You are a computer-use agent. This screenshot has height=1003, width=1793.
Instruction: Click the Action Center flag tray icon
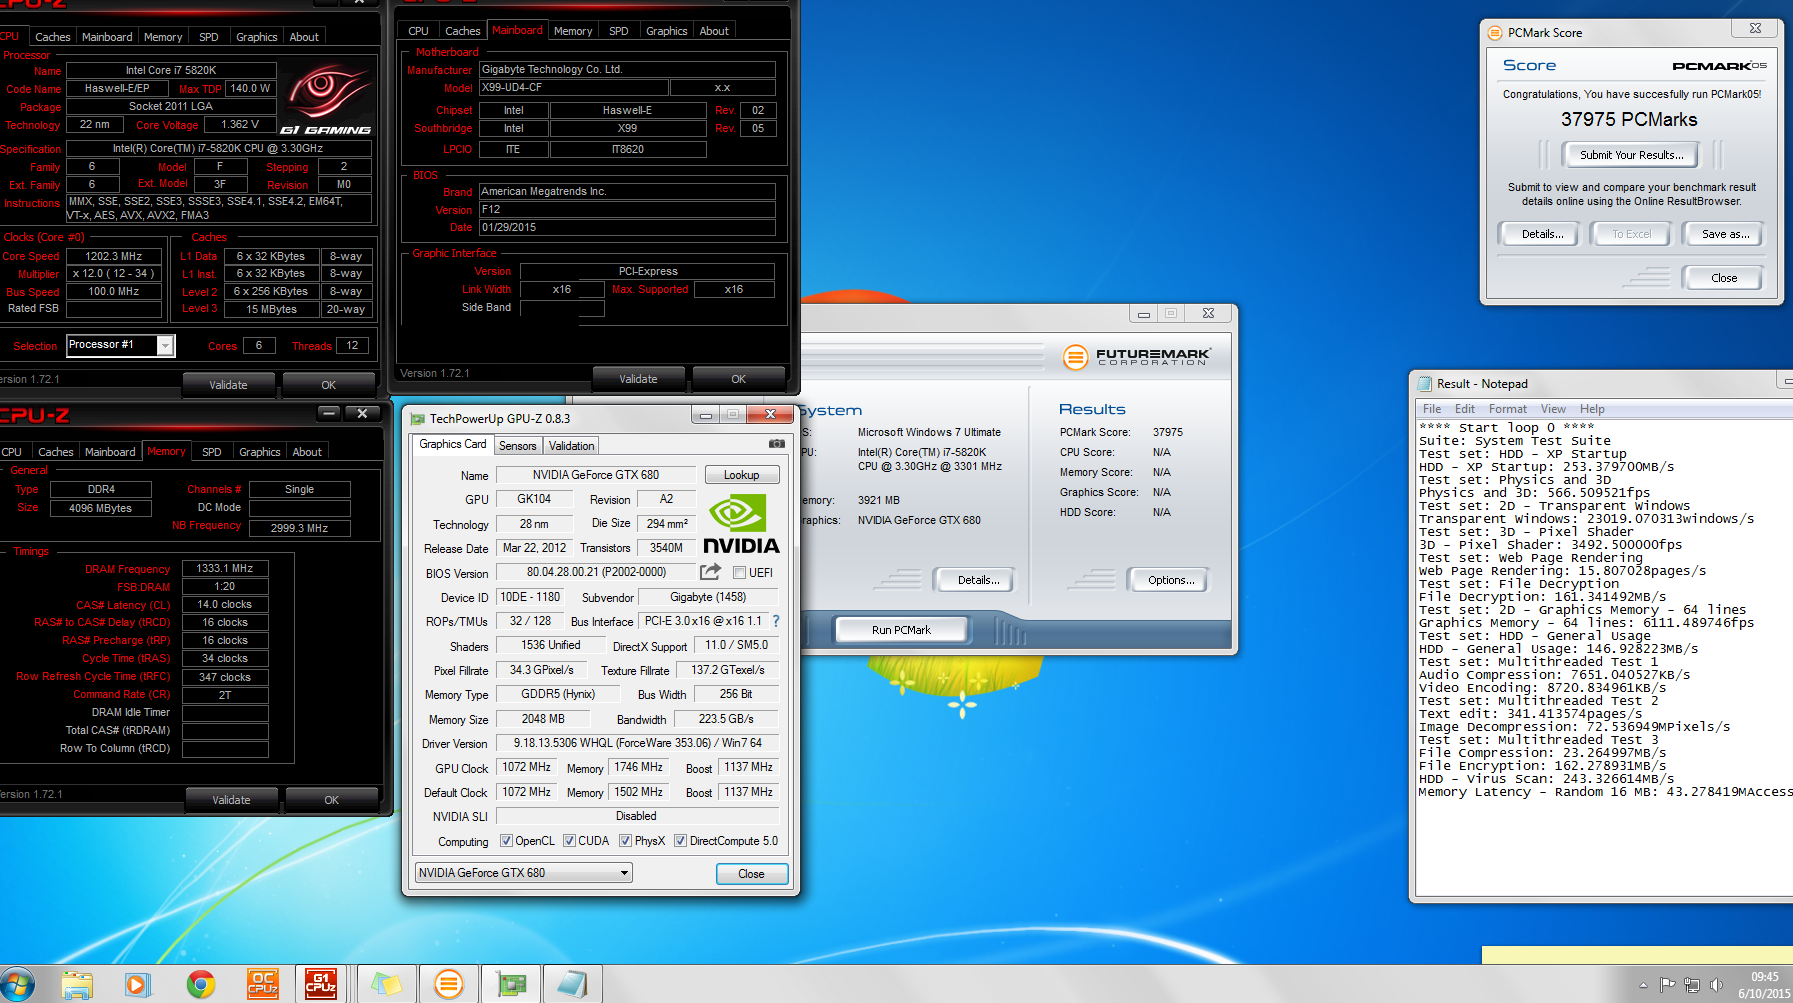click(1667, 985)
